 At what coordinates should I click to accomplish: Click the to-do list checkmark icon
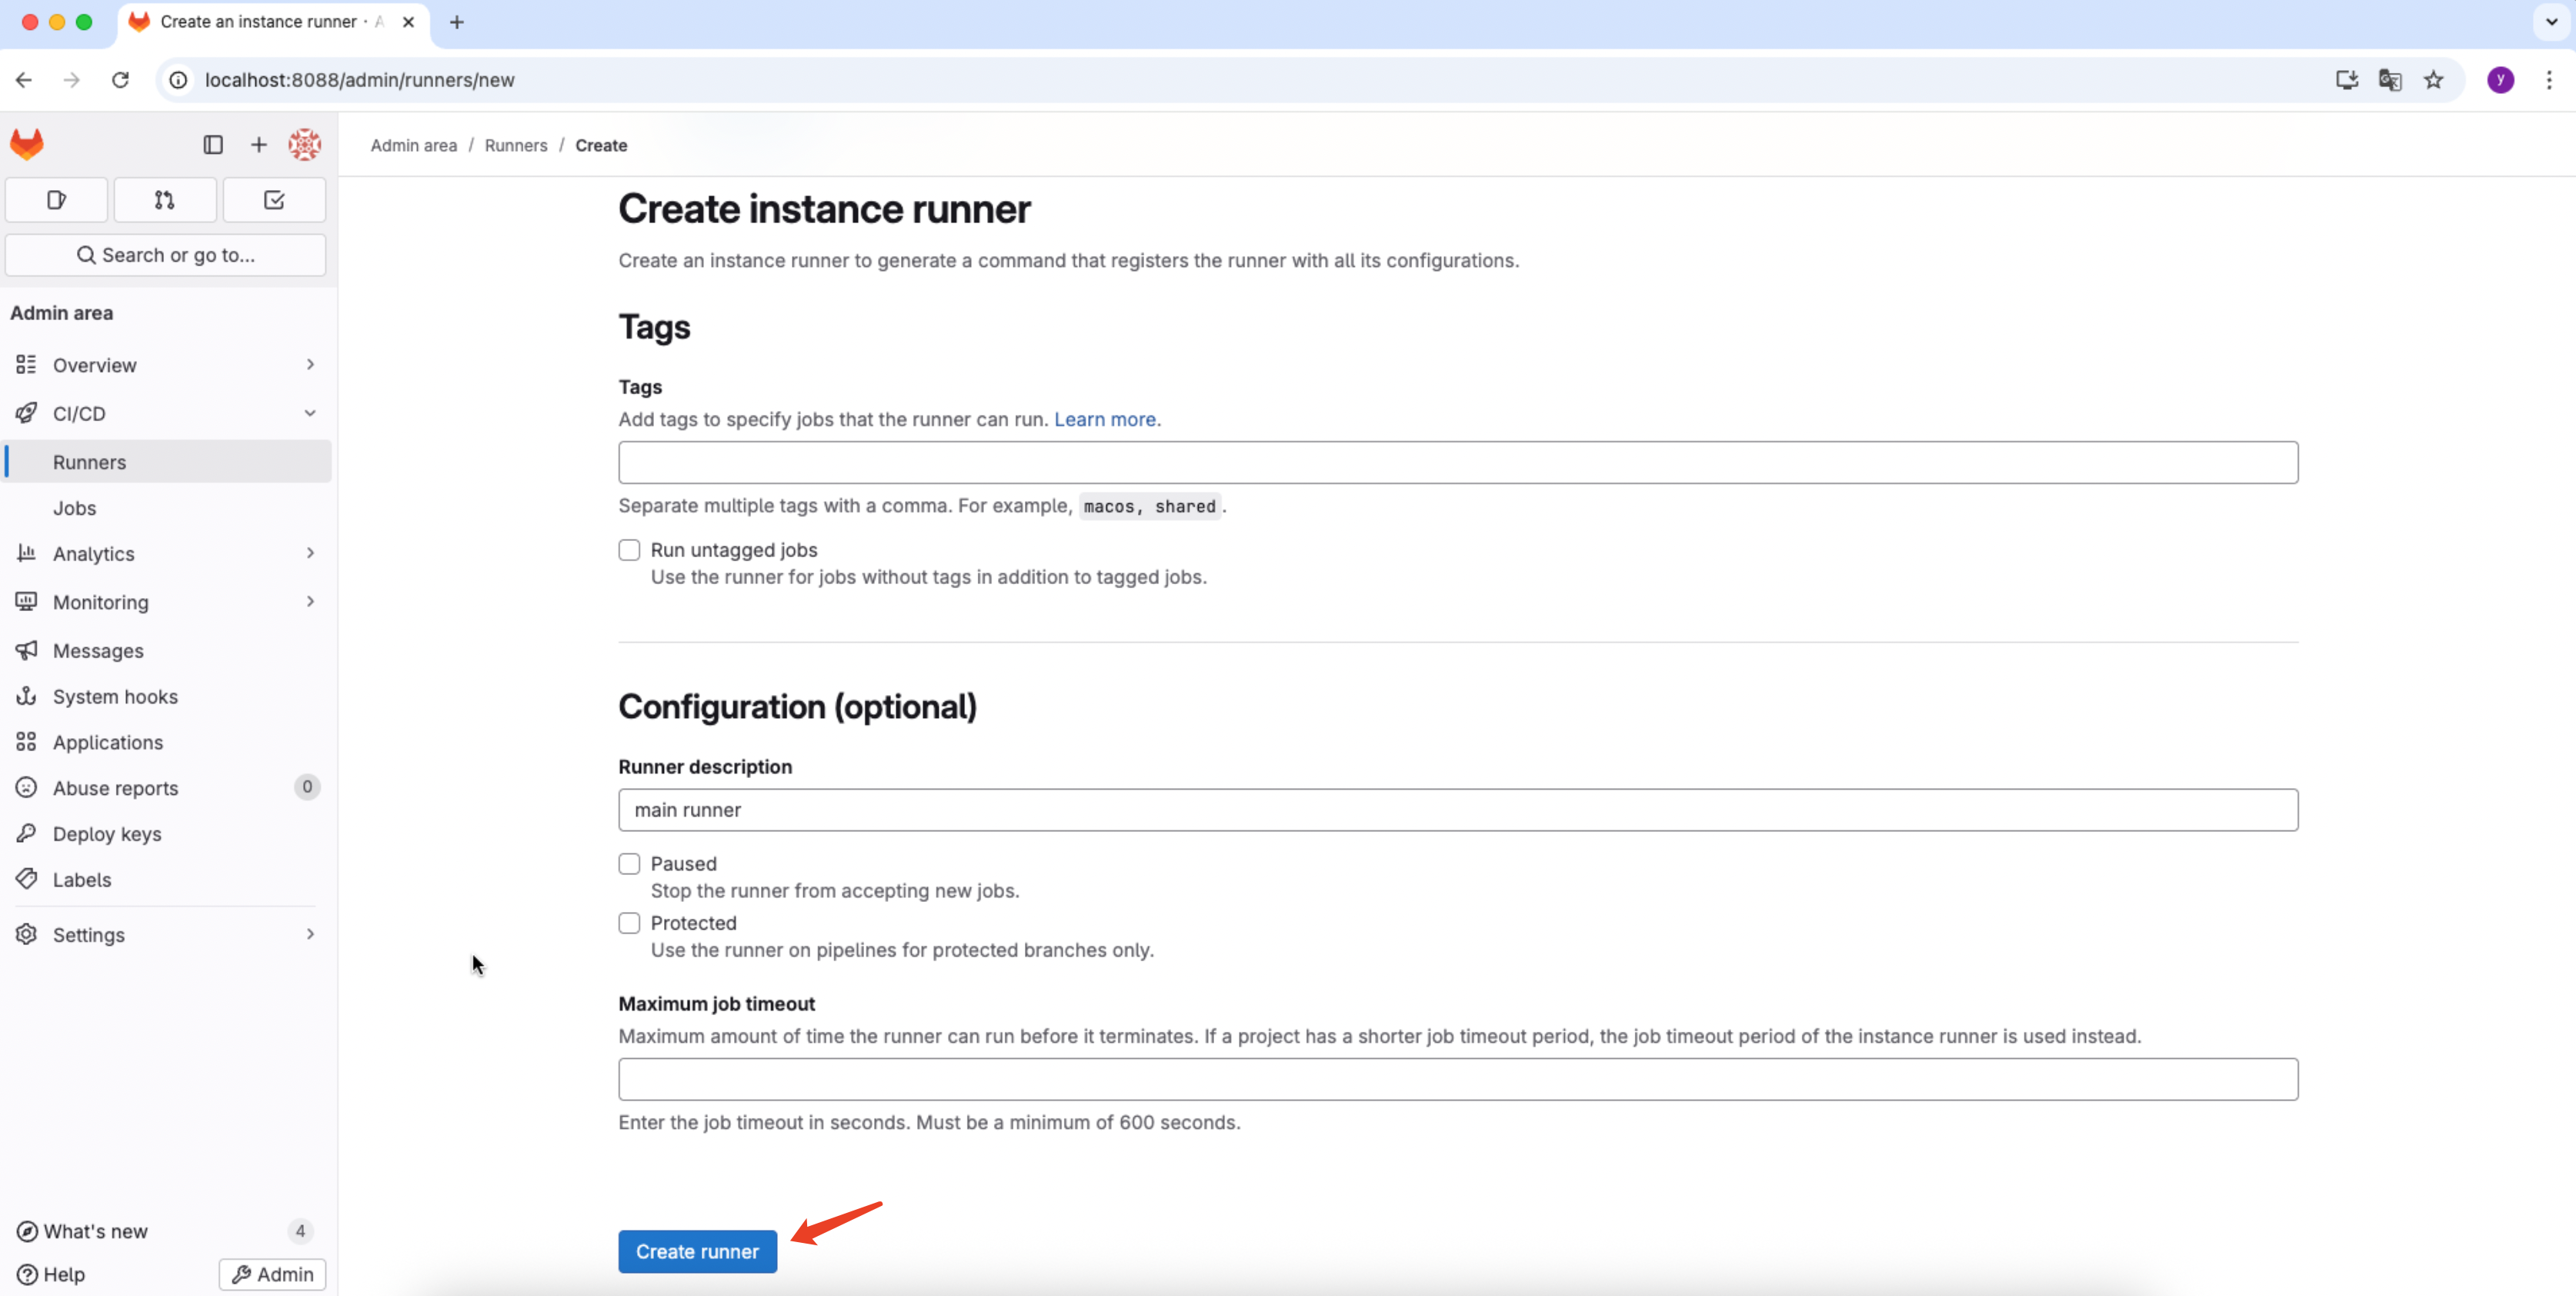click(273, 199)
